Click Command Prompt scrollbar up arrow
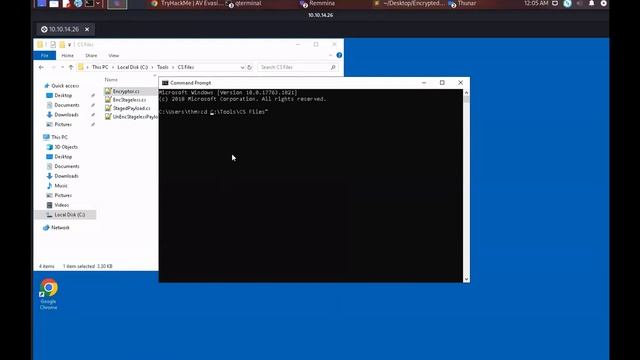 tap(466, 93)
